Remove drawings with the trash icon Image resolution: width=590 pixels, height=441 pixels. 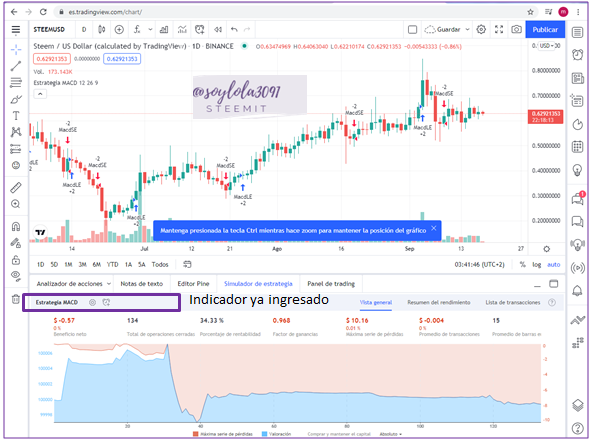tap(15, 299)
